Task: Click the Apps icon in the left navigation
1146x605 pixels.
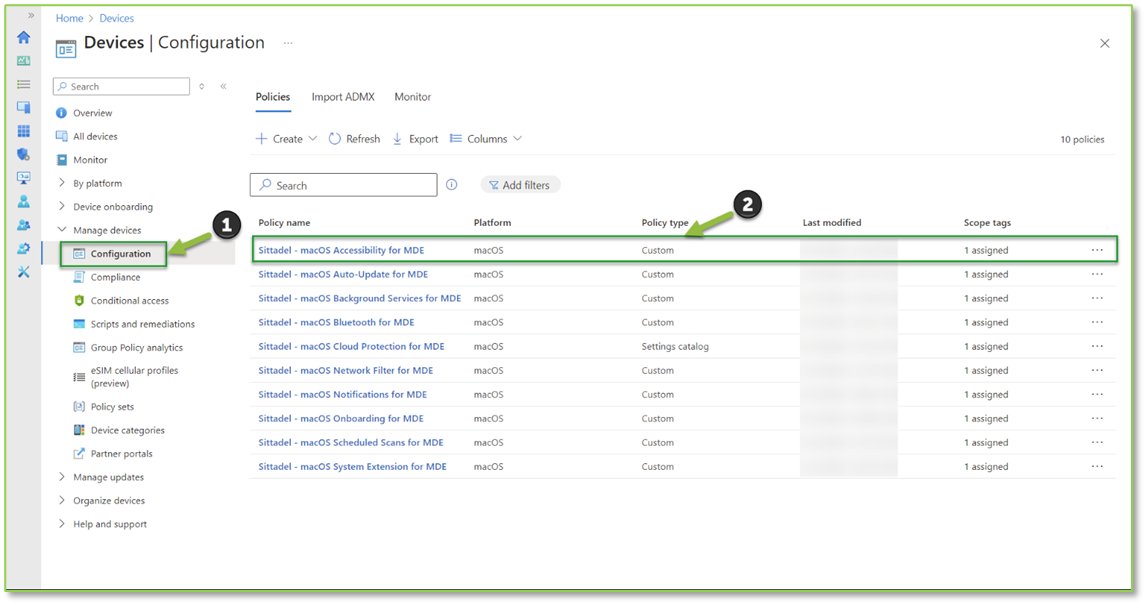Action: point(23,131)
